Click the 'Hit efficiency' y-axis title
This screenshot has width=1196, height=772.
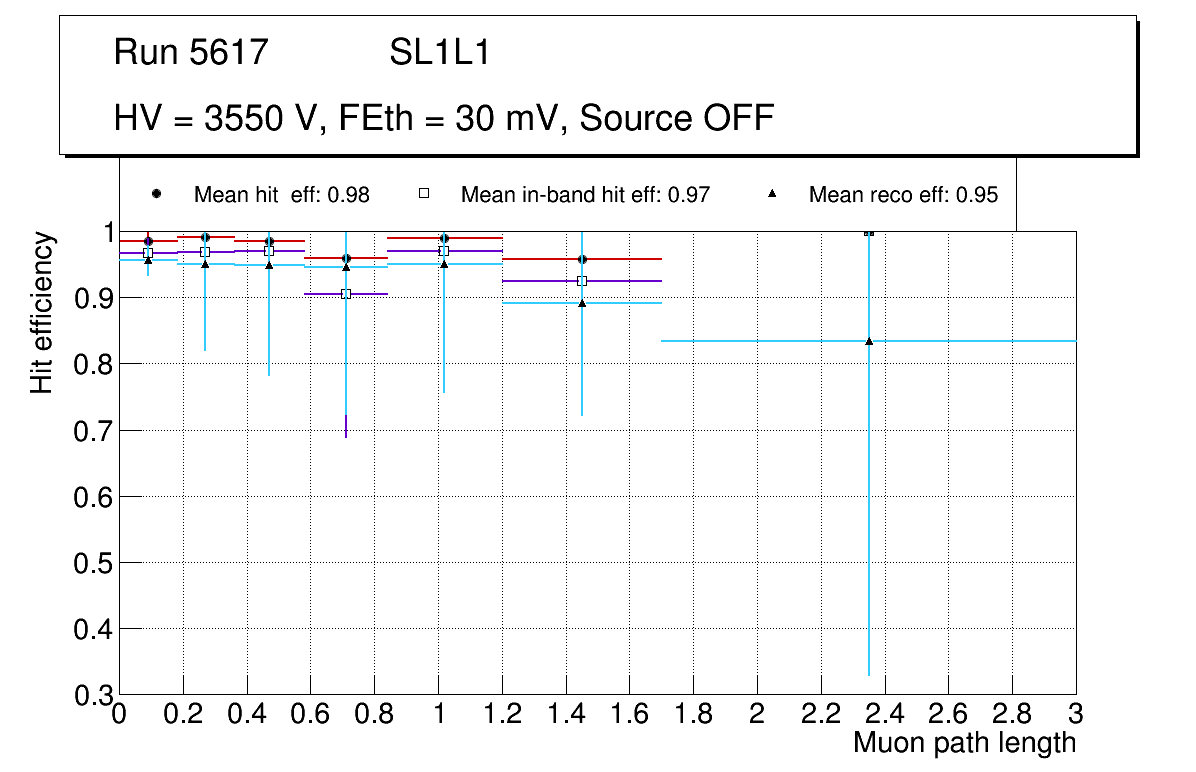(42, 312)
